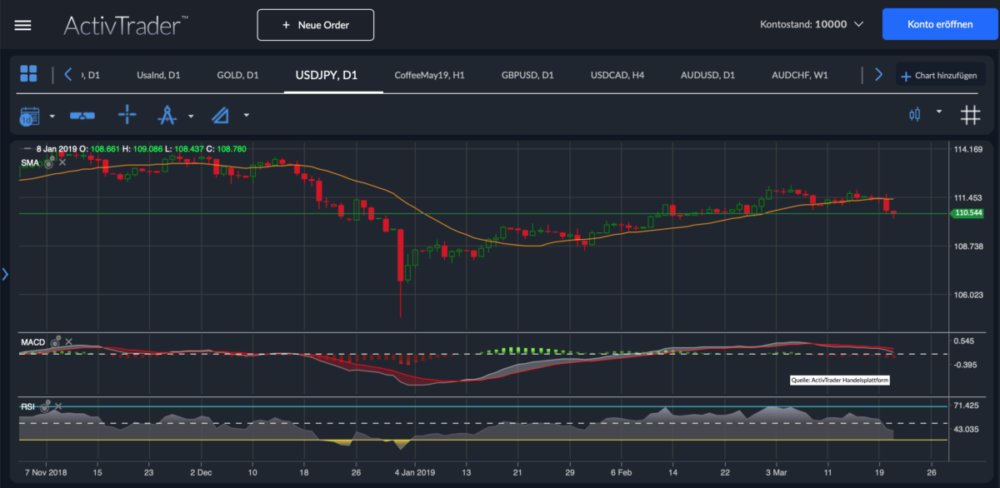Viewport: 1000px width, 488px height.
Task: Open the compass drawing tools icon
Action: [x=166, y=115]
